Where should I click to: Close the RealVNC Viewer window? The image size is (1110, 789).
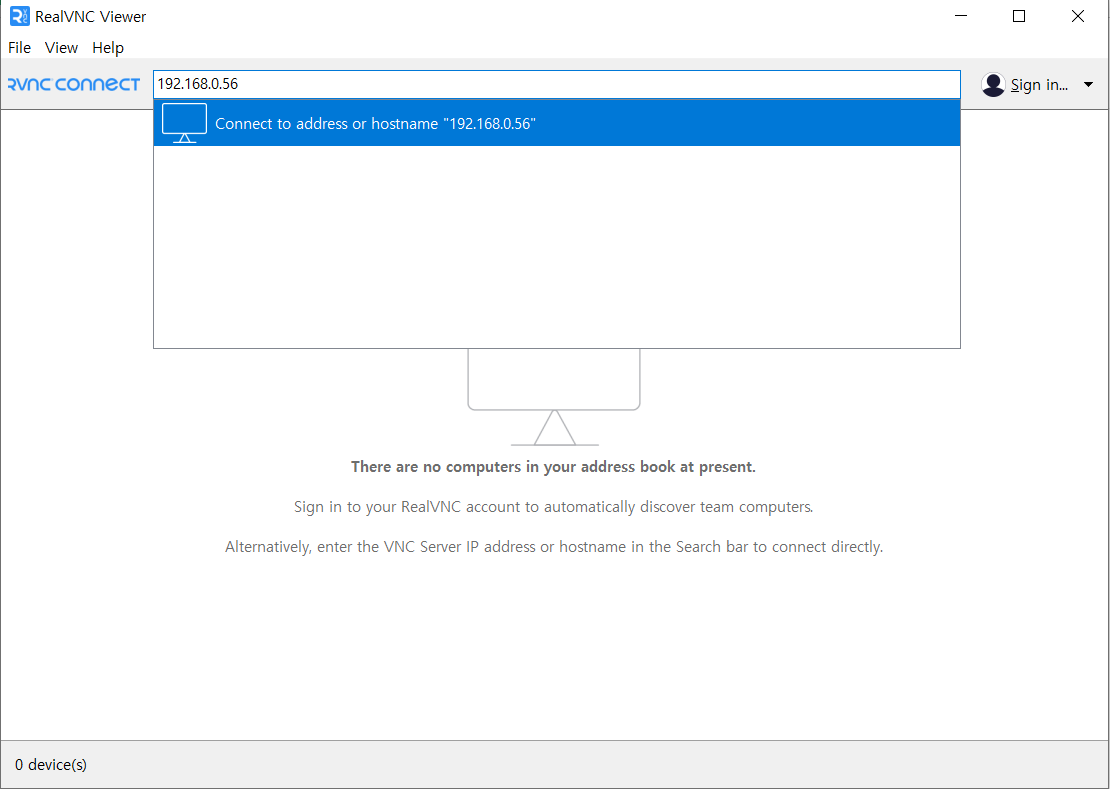coord(1077,16)
